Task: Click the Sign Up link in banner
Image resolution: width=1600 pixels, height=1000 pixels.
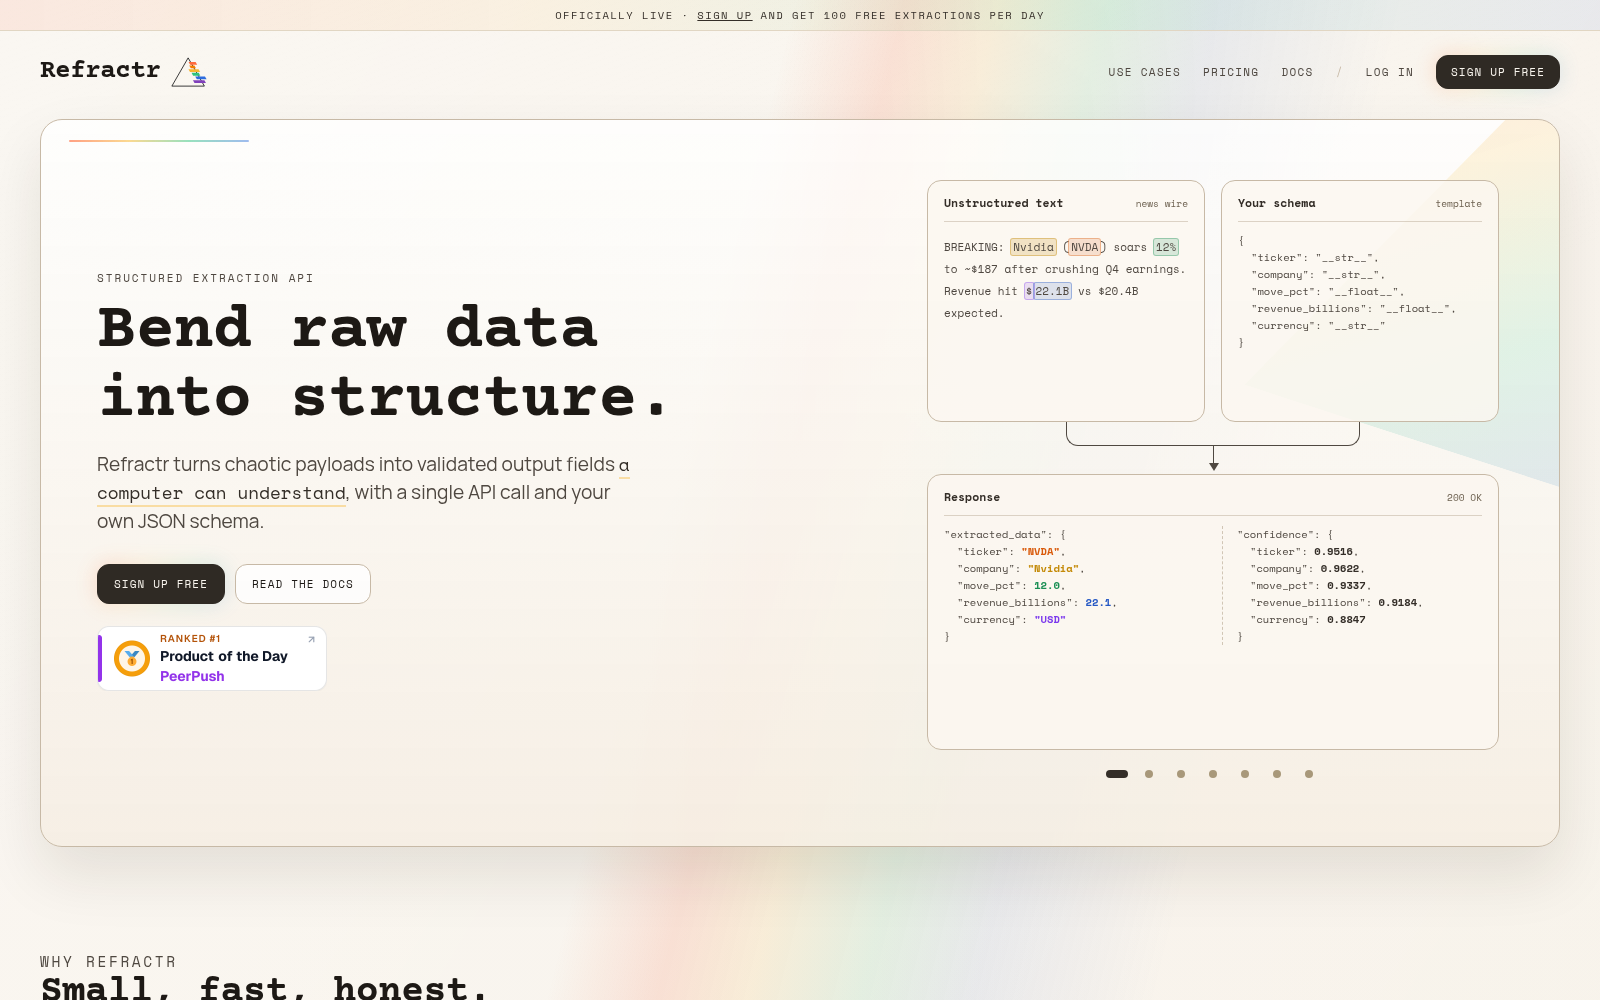Action: coord(724,16)
